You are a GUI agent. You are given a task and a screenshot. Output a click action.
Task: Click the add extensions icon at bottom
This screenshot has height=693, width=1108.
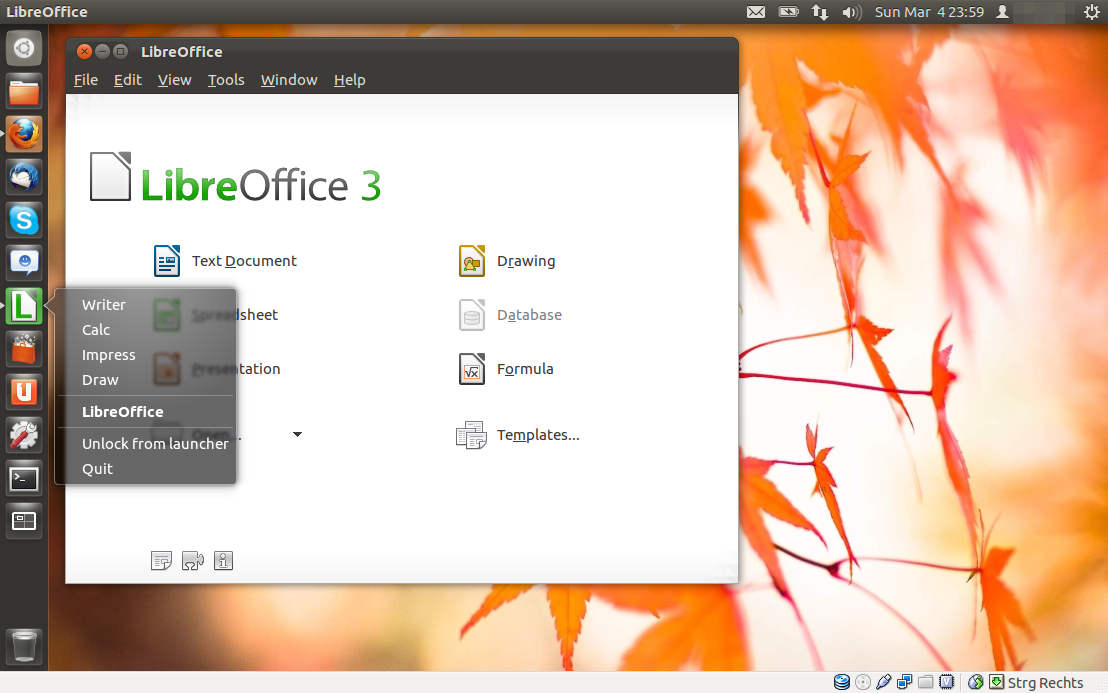pos(192,561)
